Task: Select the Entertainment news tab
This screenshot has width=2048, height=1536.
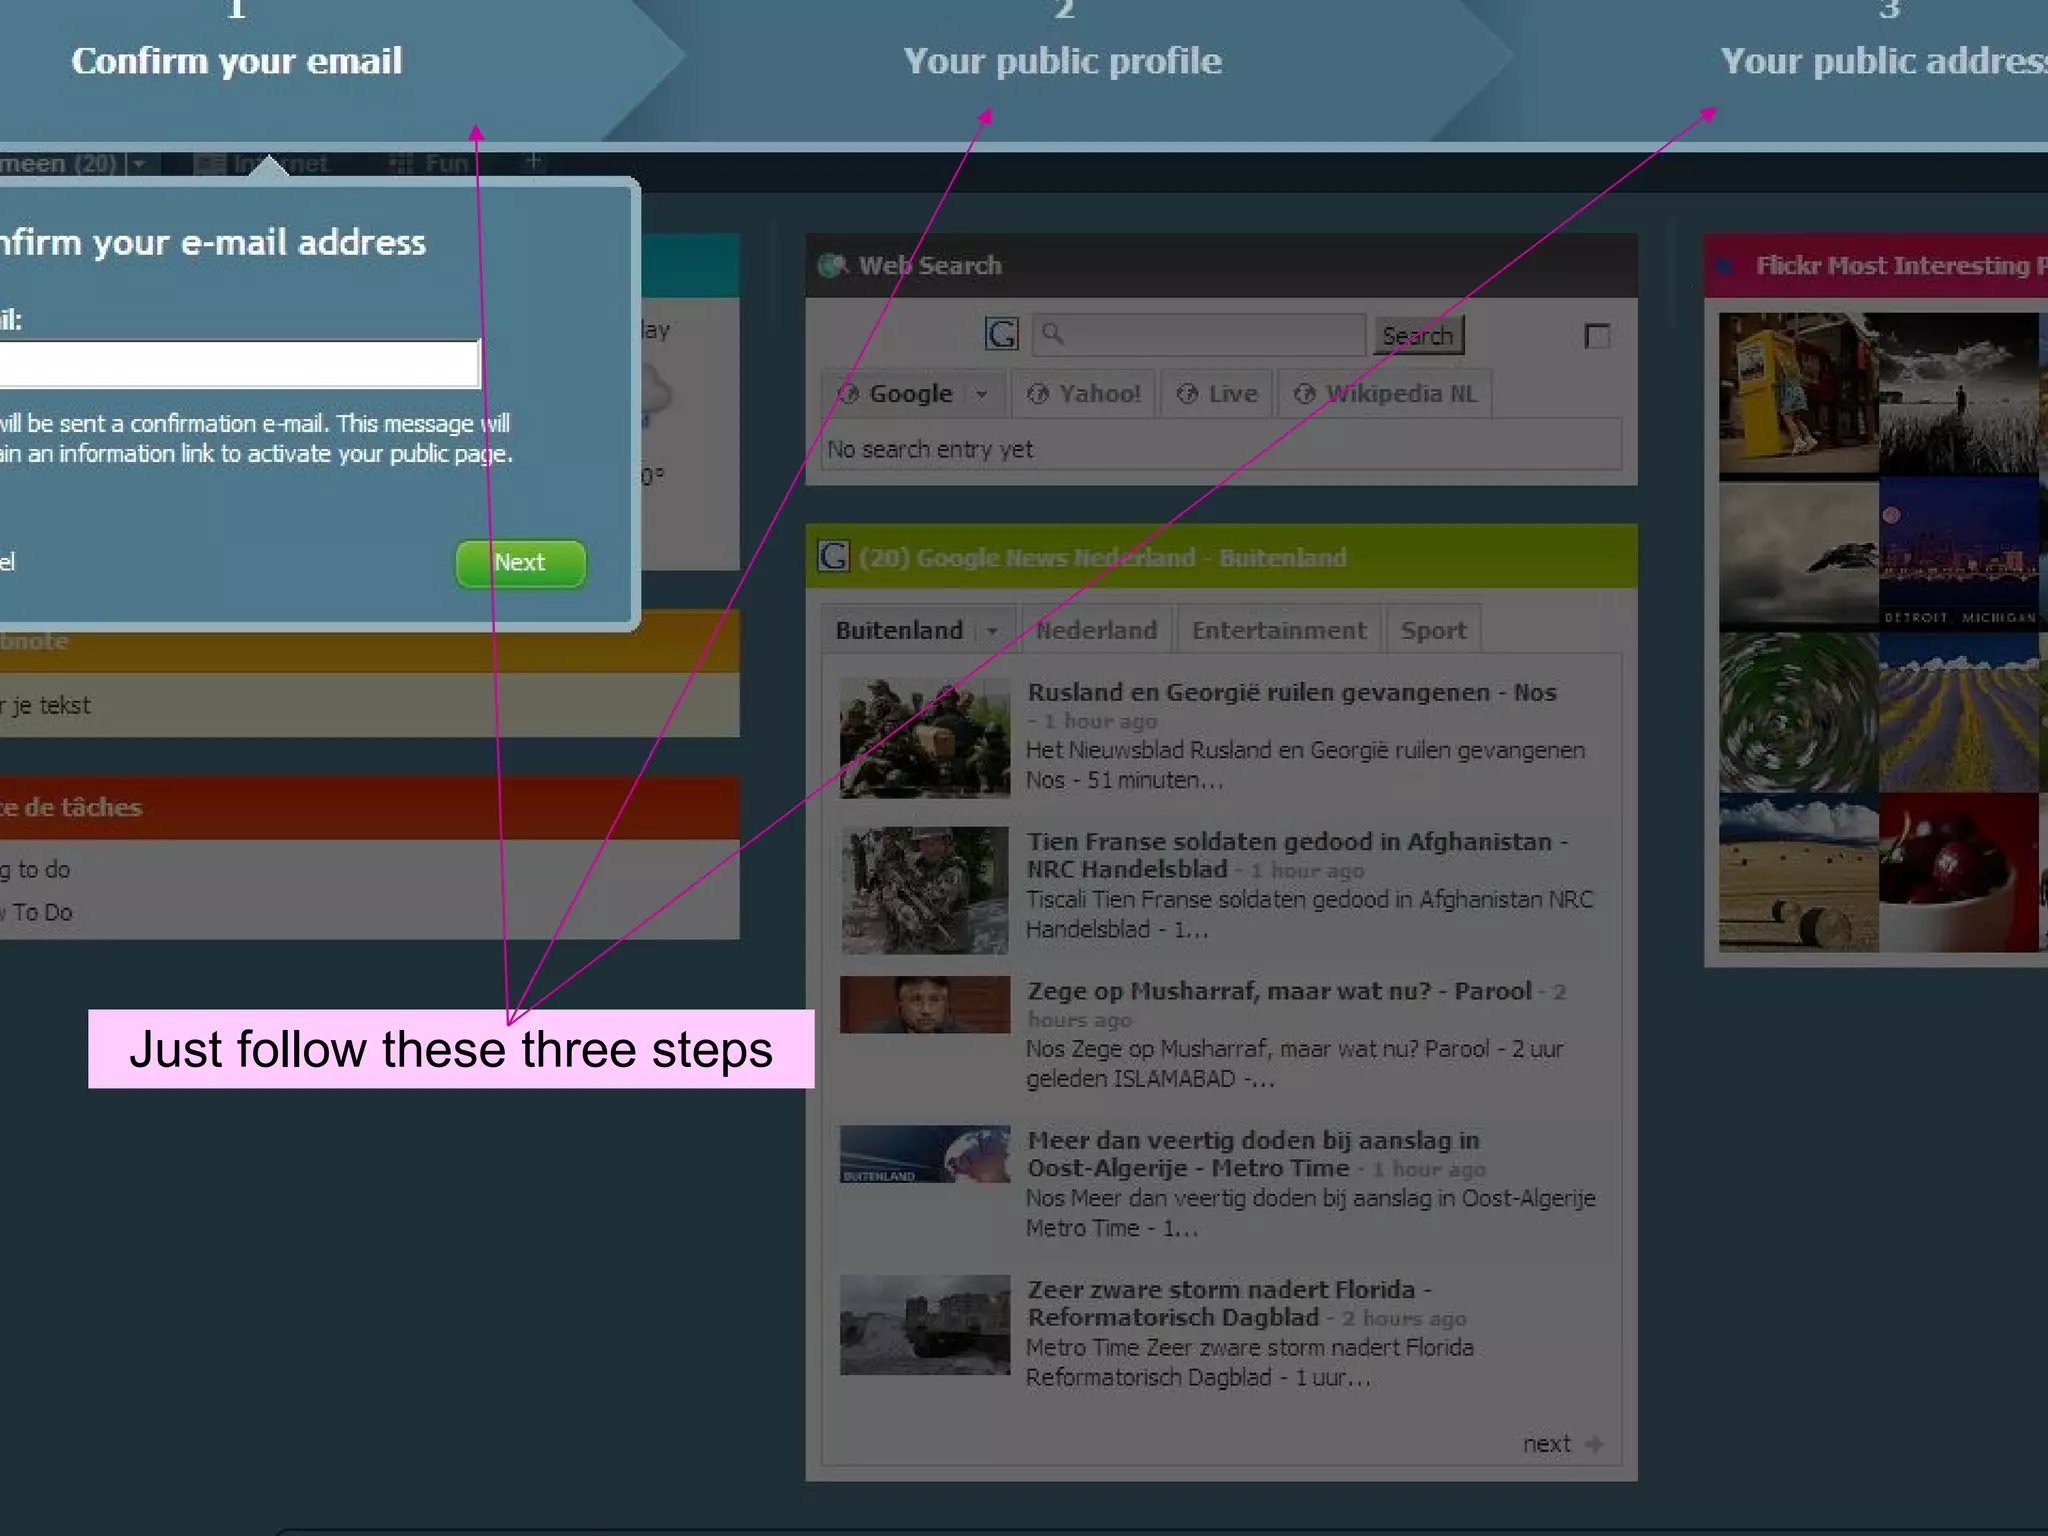Action: click(1278, 631)
